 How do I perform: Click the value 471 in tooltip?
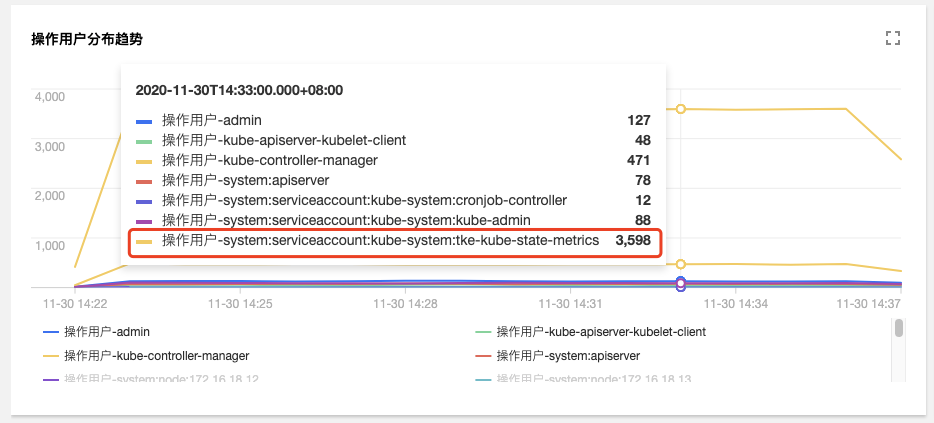(639, 160)
